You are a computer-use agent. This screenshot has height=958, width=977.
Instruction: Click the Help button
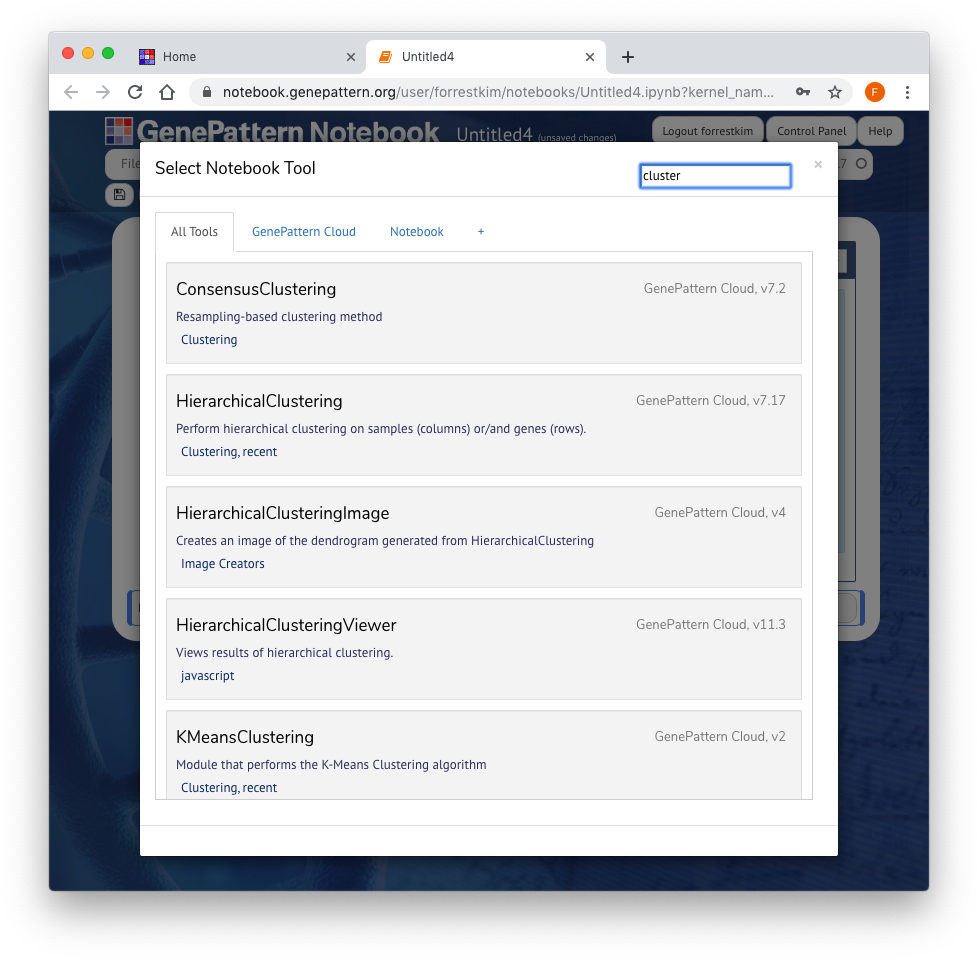[880, 131]
